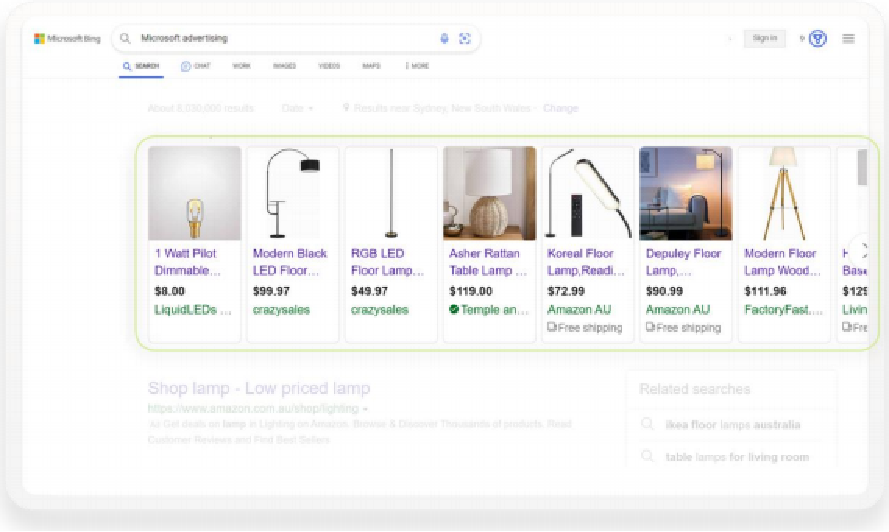Expand the Date filter dropdown

[298, 108]
